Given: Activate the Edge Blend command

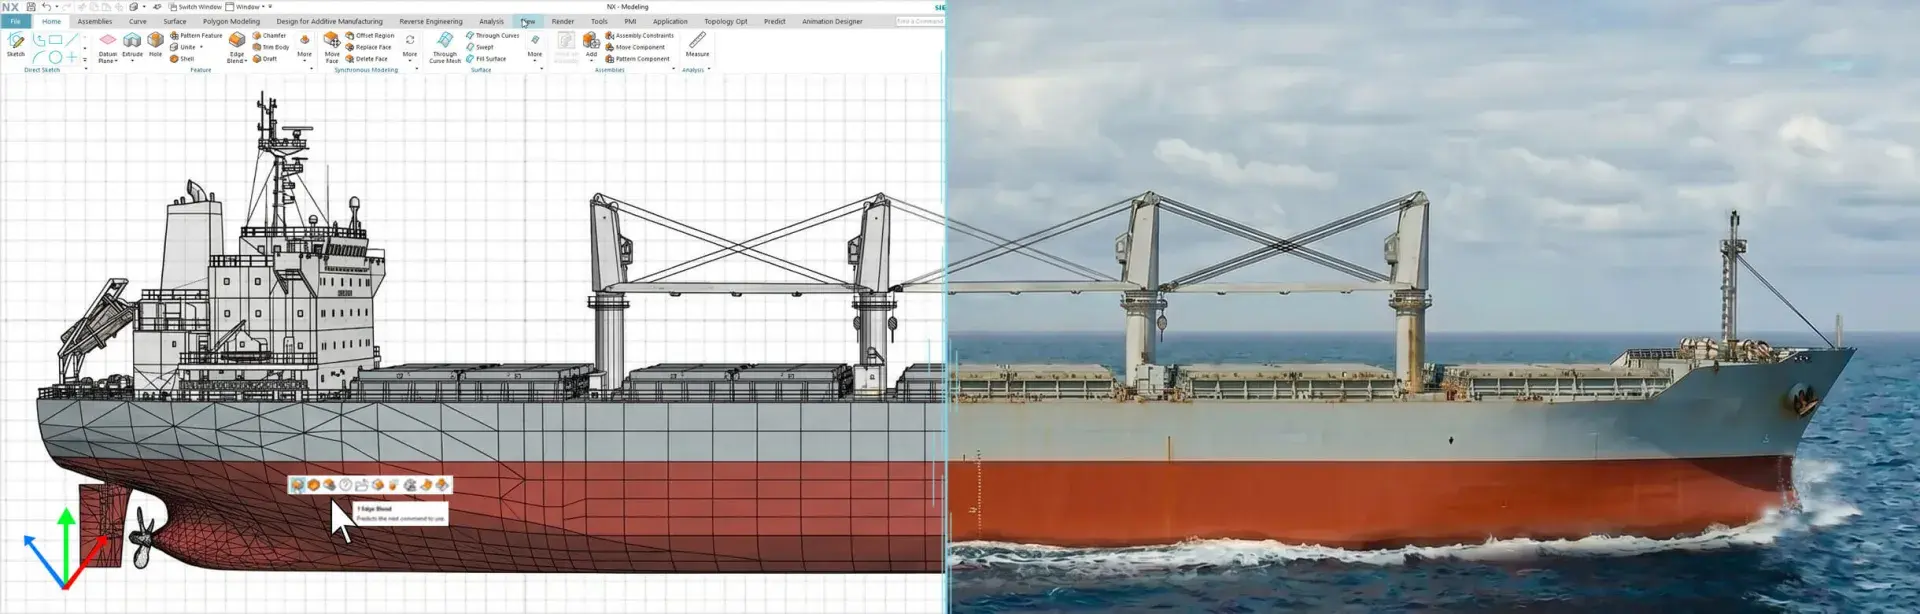Looking at the screenshot, I should tap(237, 47).
